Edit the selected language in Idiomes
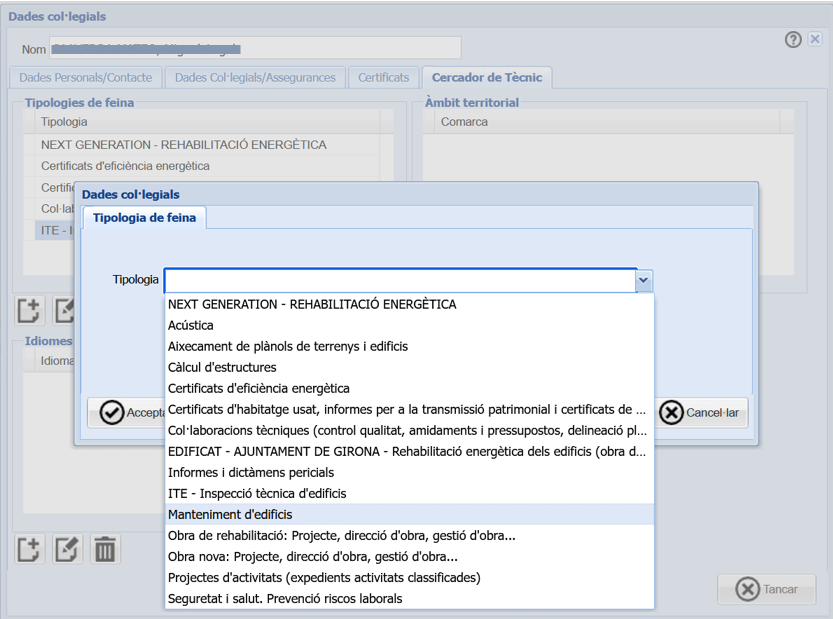This screenshot has height=619, width=833. [x=66, y=549]
